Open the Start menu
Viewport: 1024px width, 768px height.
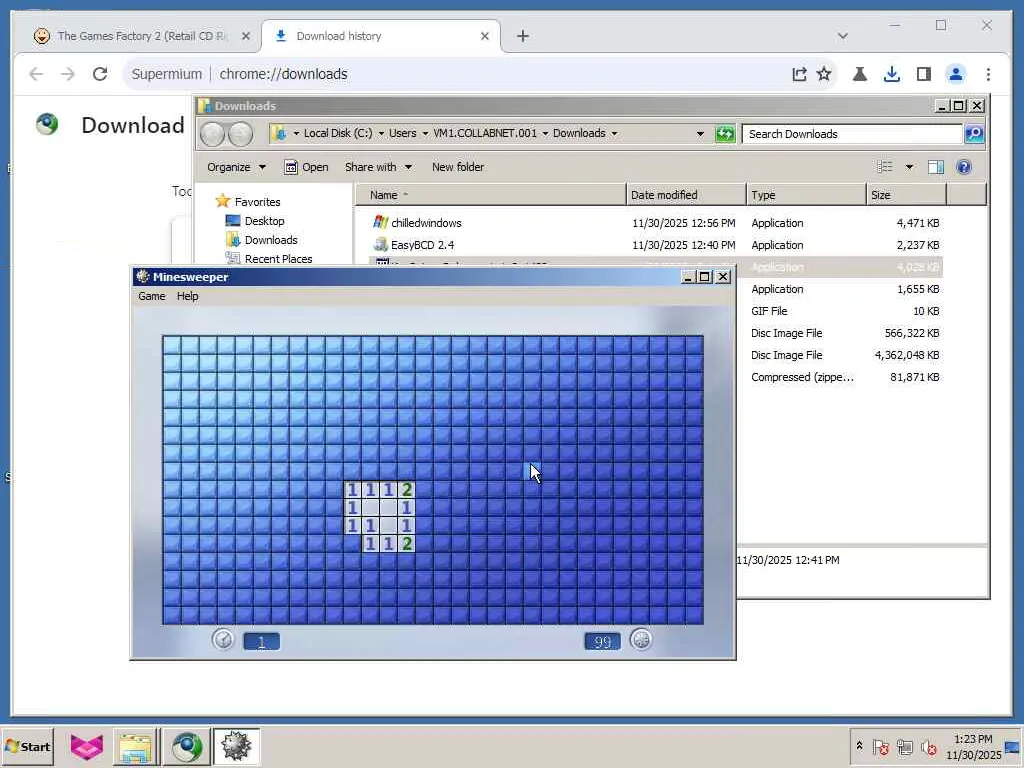point(27,746)
